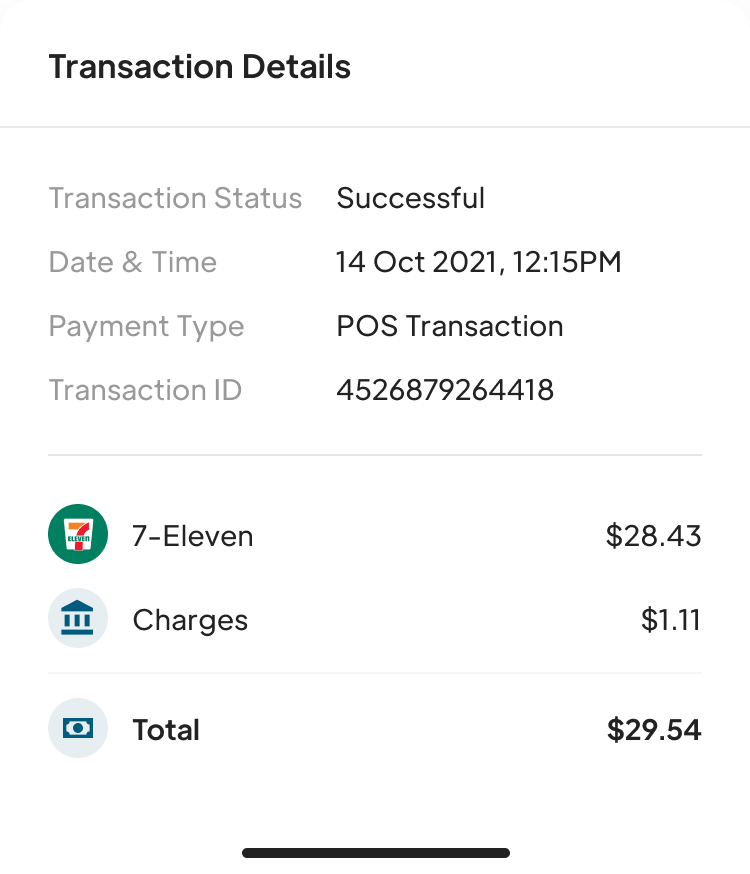Select the bank building icon beside Charges
The image size is (750, 874).
(x=77, y=618)
